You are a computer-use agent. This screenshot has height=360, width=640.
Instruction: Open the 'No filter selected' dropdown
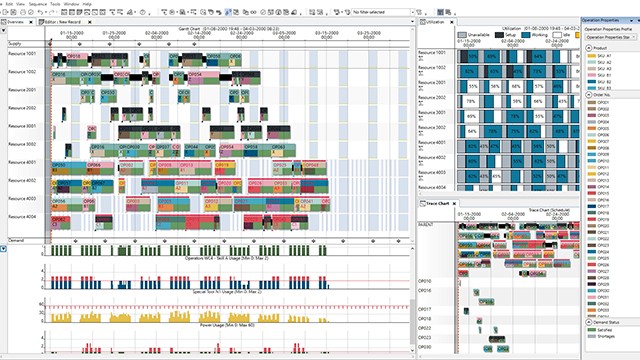[x=383, y=12]
